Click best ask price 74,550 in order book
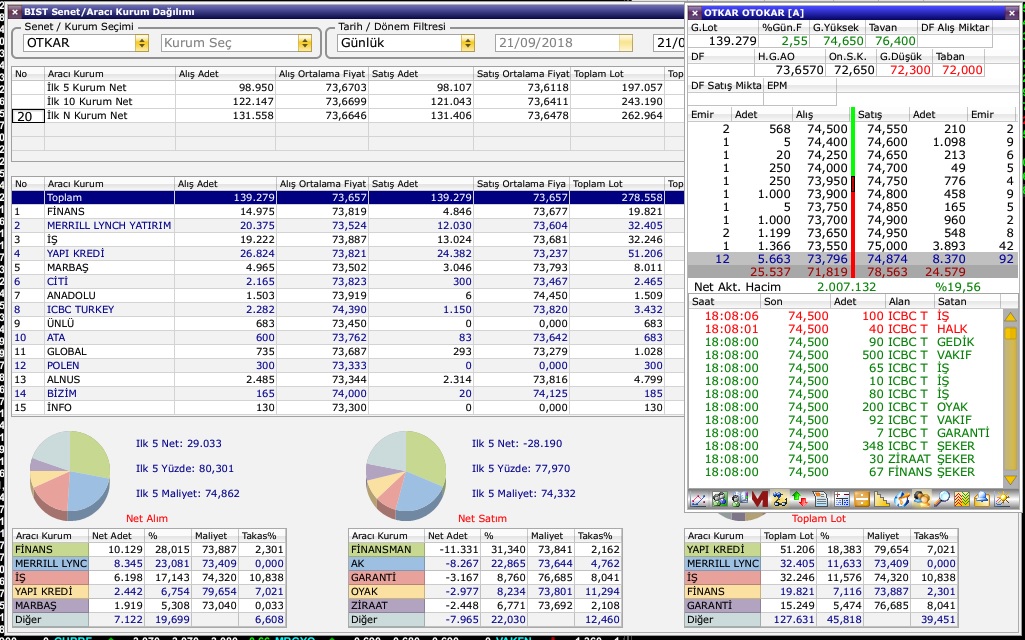Screen dimensions: 1025x640 coord(887,129)
